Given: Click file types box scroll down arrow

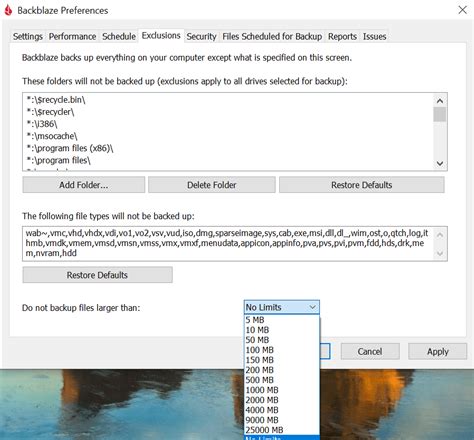Looking at the screenshot, I should [x=440, y=253].
